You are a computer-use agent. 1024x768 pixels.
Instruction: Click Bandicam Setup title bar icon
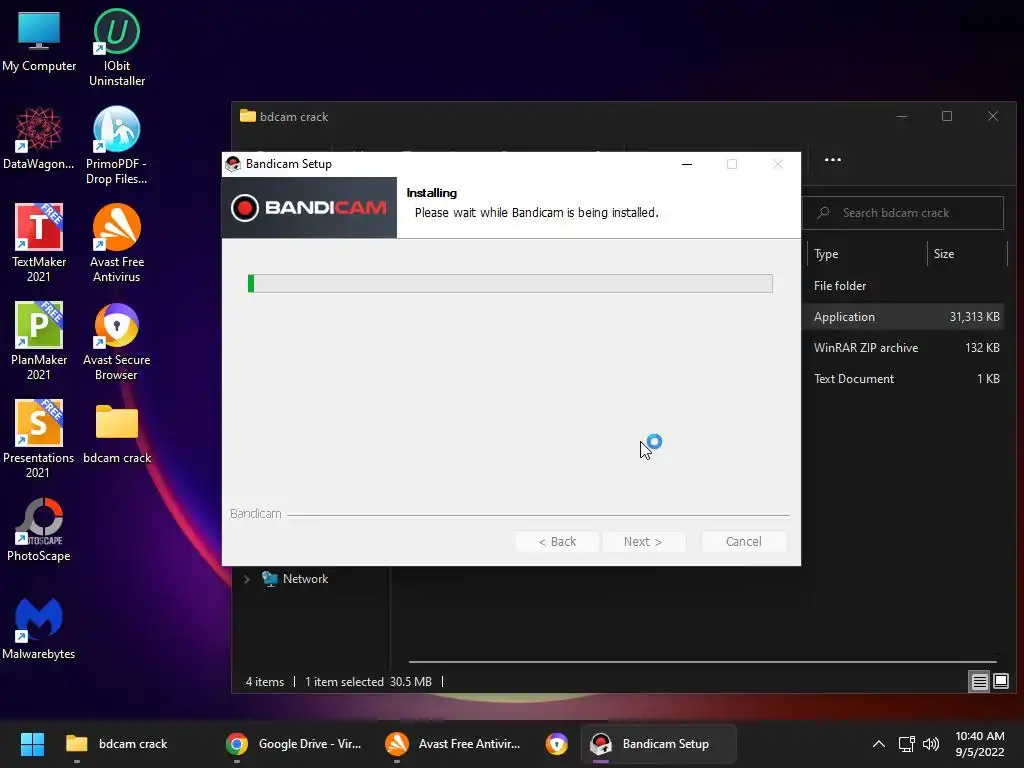[x=233, y=164]
